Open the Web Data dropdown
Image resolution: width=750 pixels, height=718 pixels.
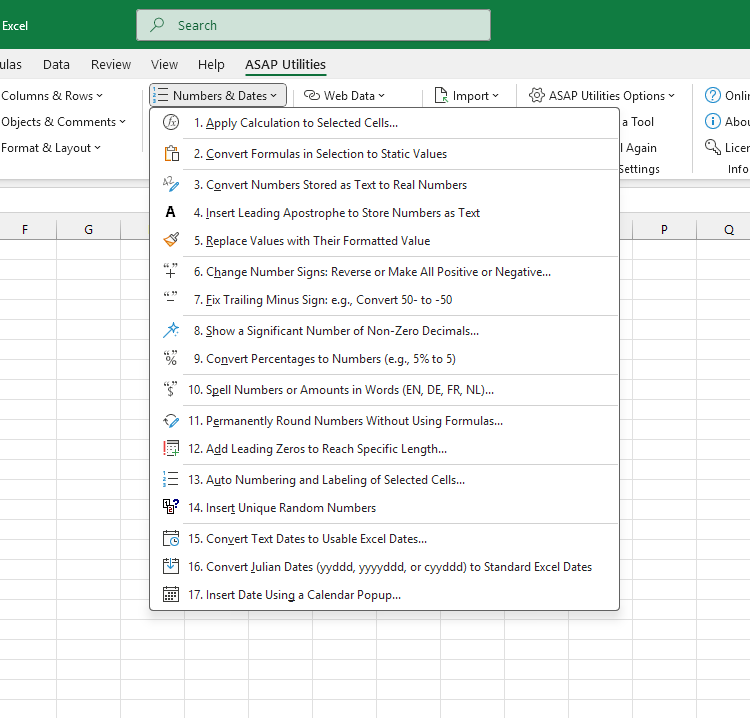pos(346,96)
